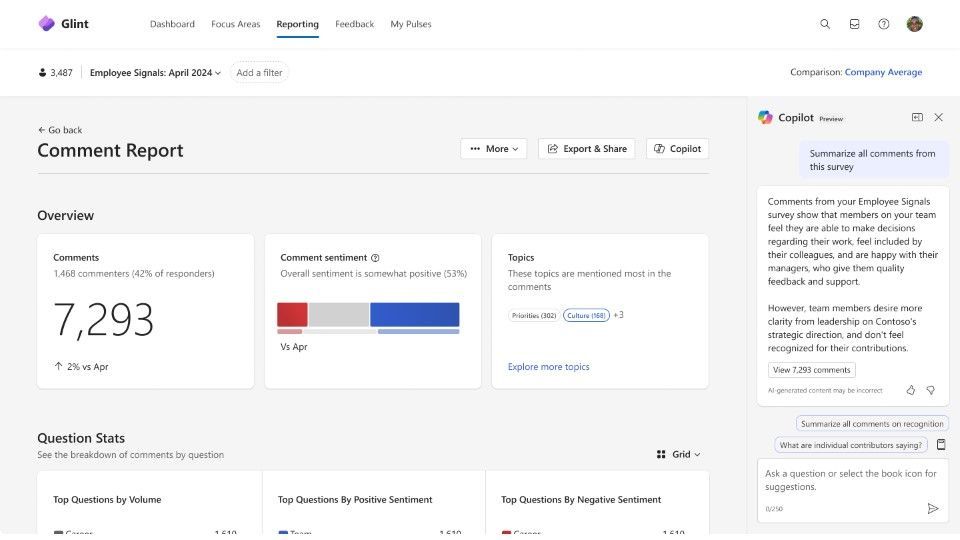The width and height of the screenshot is (960, 540).
Task: Click the comment sentiment info icon
Action: coord(375,258)
